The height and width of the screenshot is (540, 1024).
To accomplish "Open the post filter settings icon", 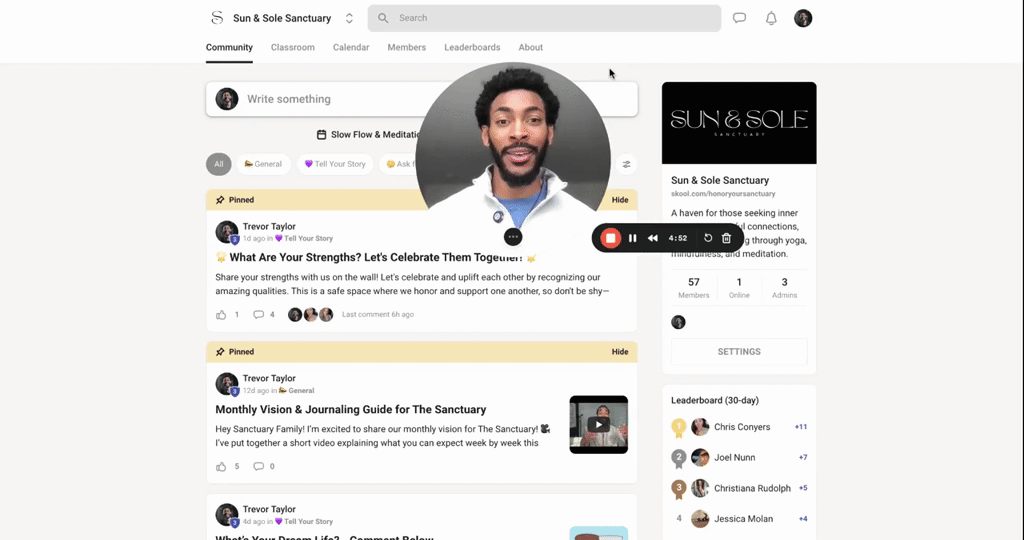I will click(x=626, y=165).
